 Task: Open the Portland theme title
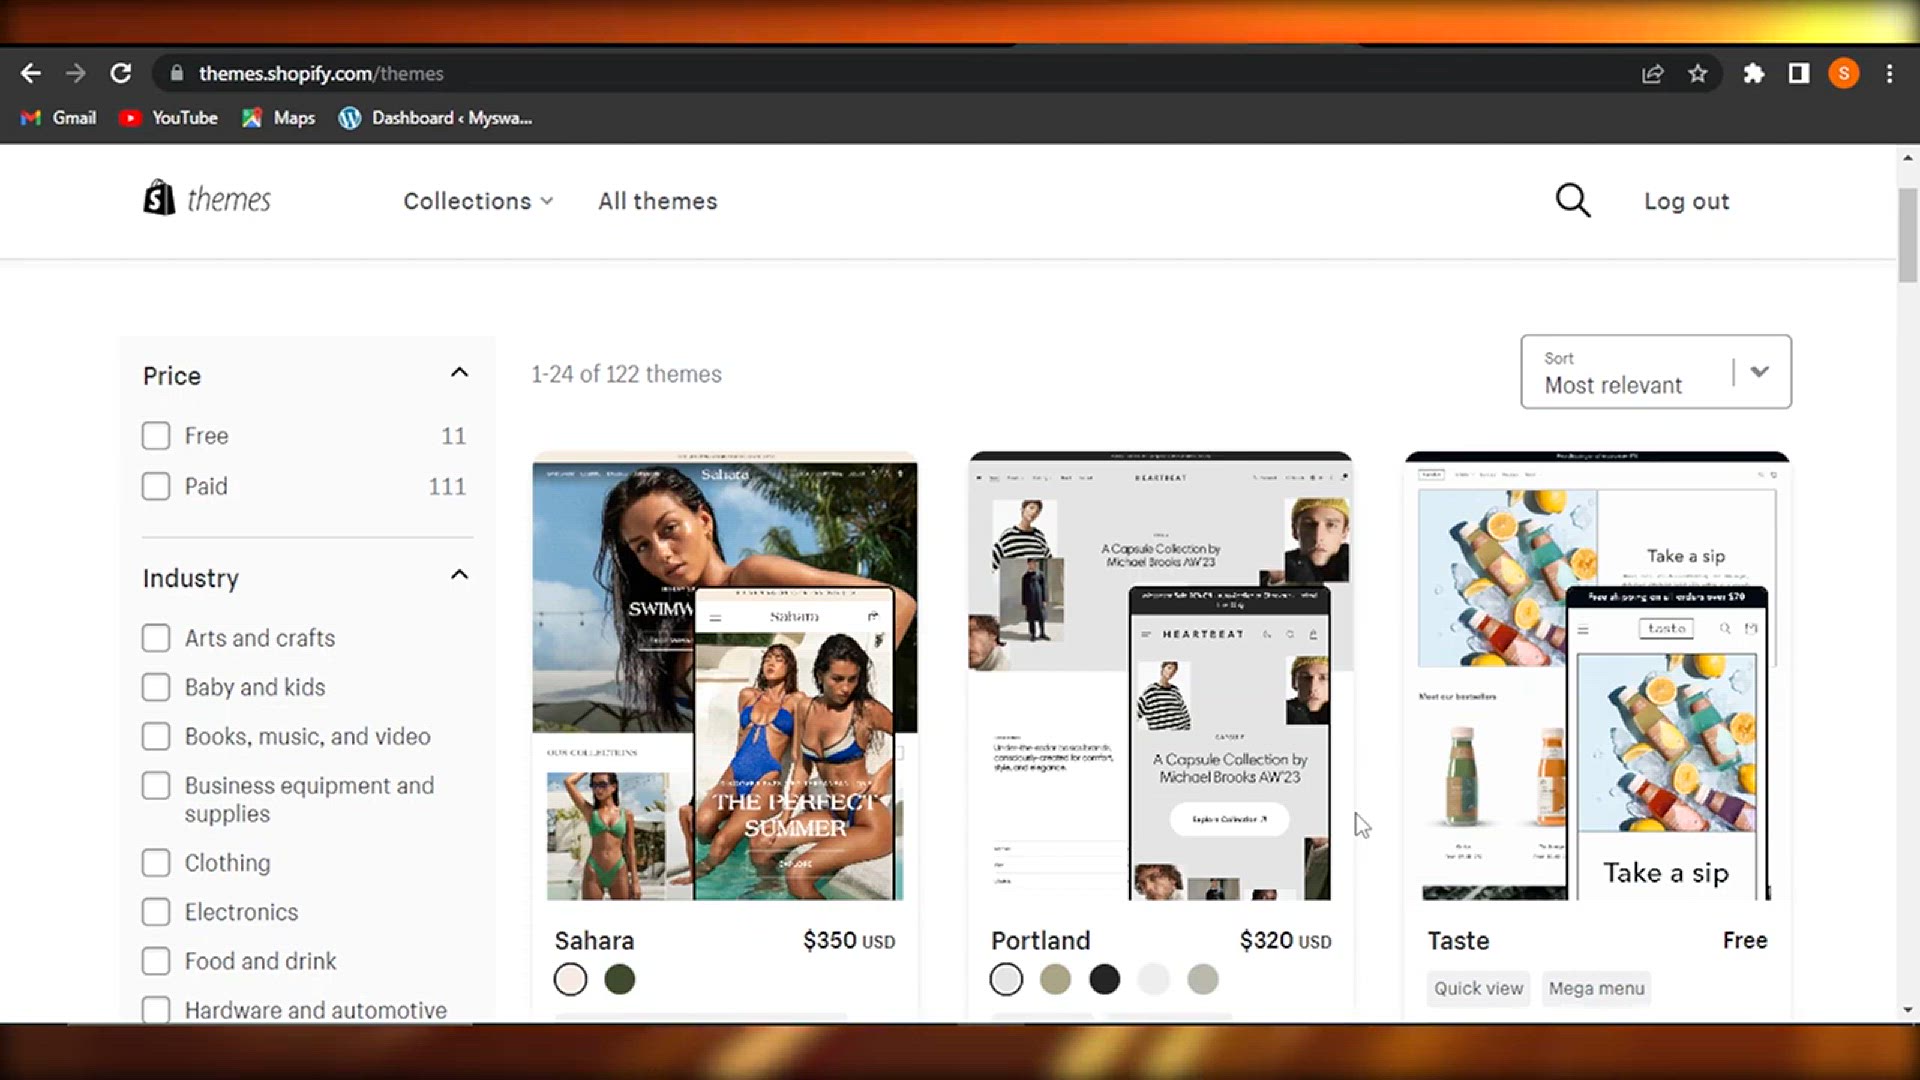tap(1040, 941)
